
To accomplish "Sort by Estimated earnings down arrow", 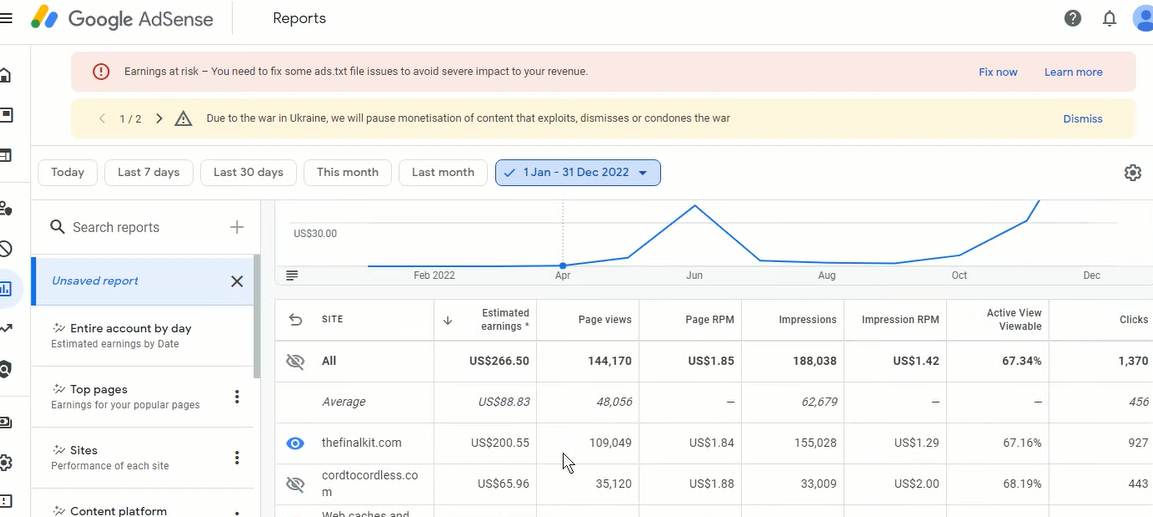I will coord(447,321).
